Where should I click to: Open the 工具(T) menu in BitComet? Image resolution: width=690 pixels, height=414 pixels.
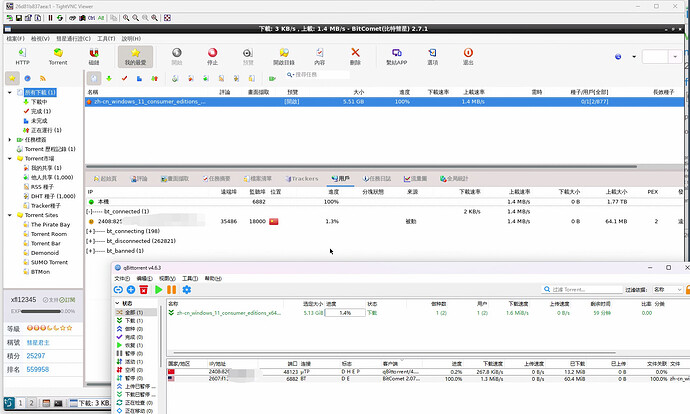click(x=106, y=39)
